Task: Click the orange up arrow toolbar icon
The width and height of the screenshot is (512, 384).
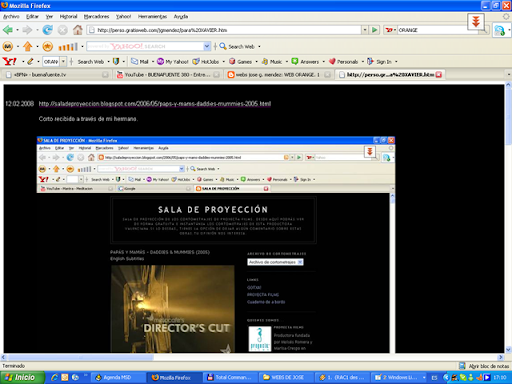Action: [27, 46]
